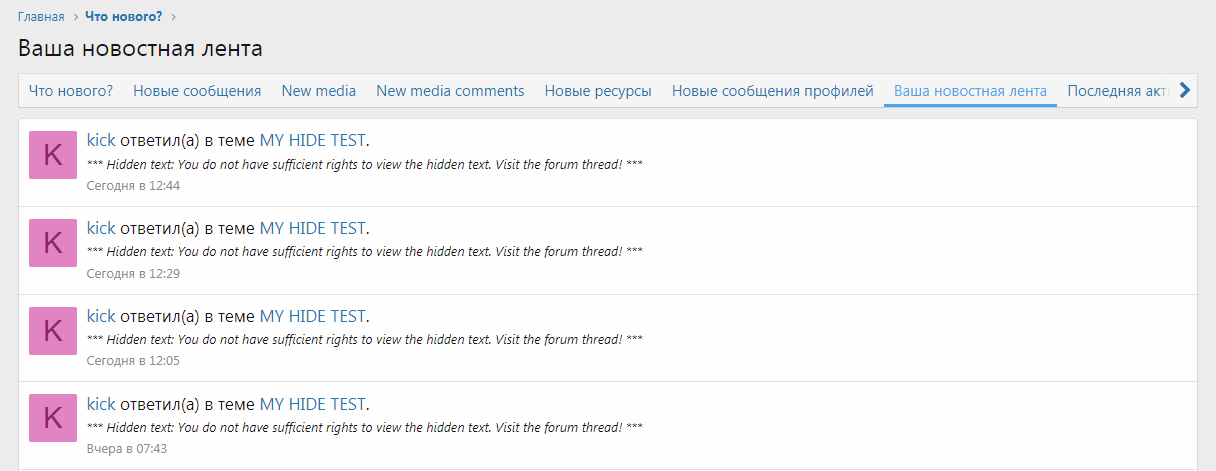Open kick's username link in the 12:44 entry
Screen dimensions: 1216x471
pyautogui.click(x=101, y=140)
